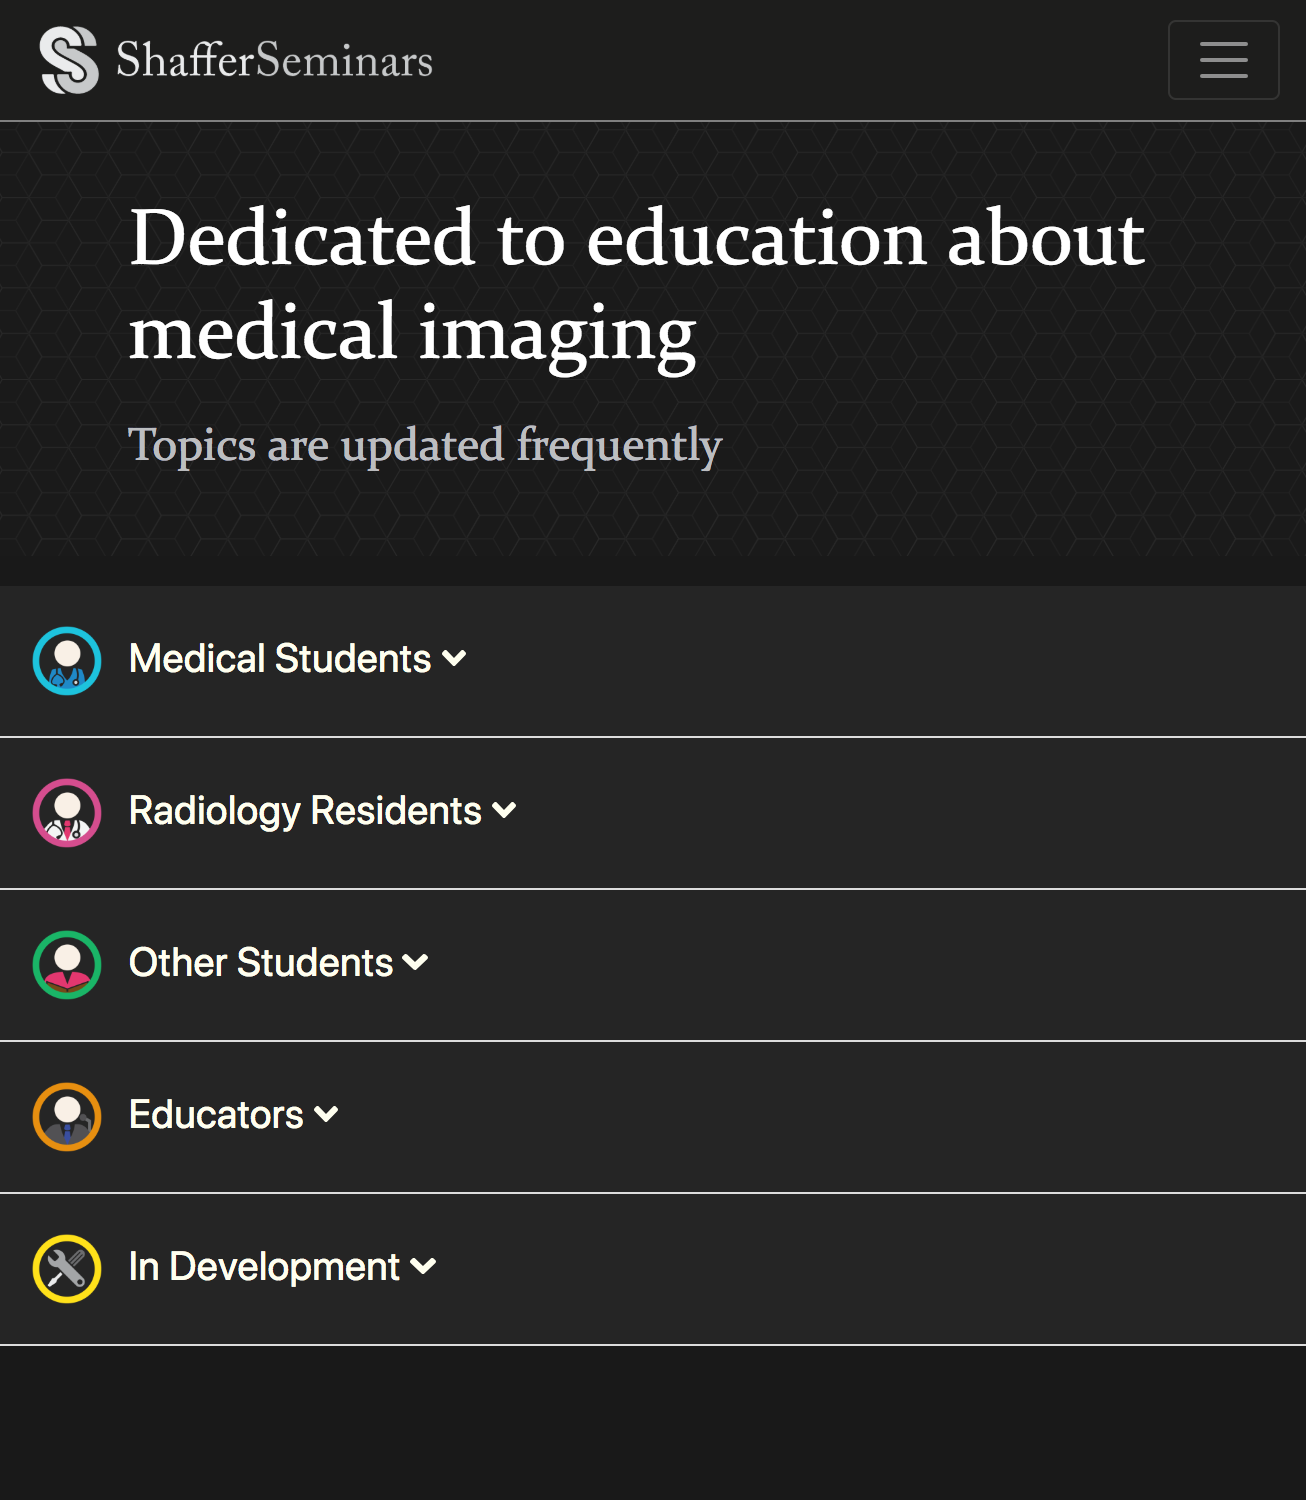This screenshot has width=1306, height=1500.
Task: Click the ShafferSeminars S logo icon
Action: click(69, 60)
